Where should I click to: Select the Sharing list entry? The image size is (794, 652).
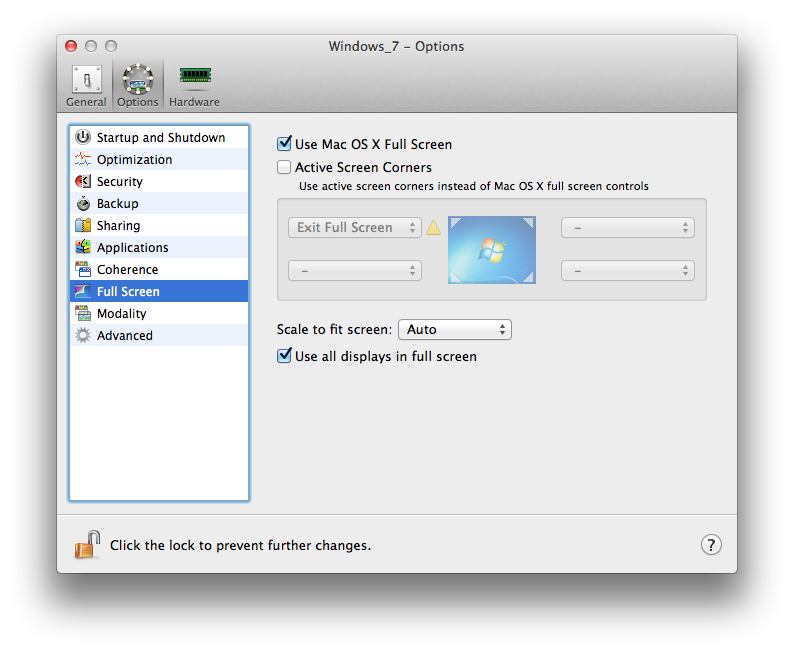pos(159,225)
